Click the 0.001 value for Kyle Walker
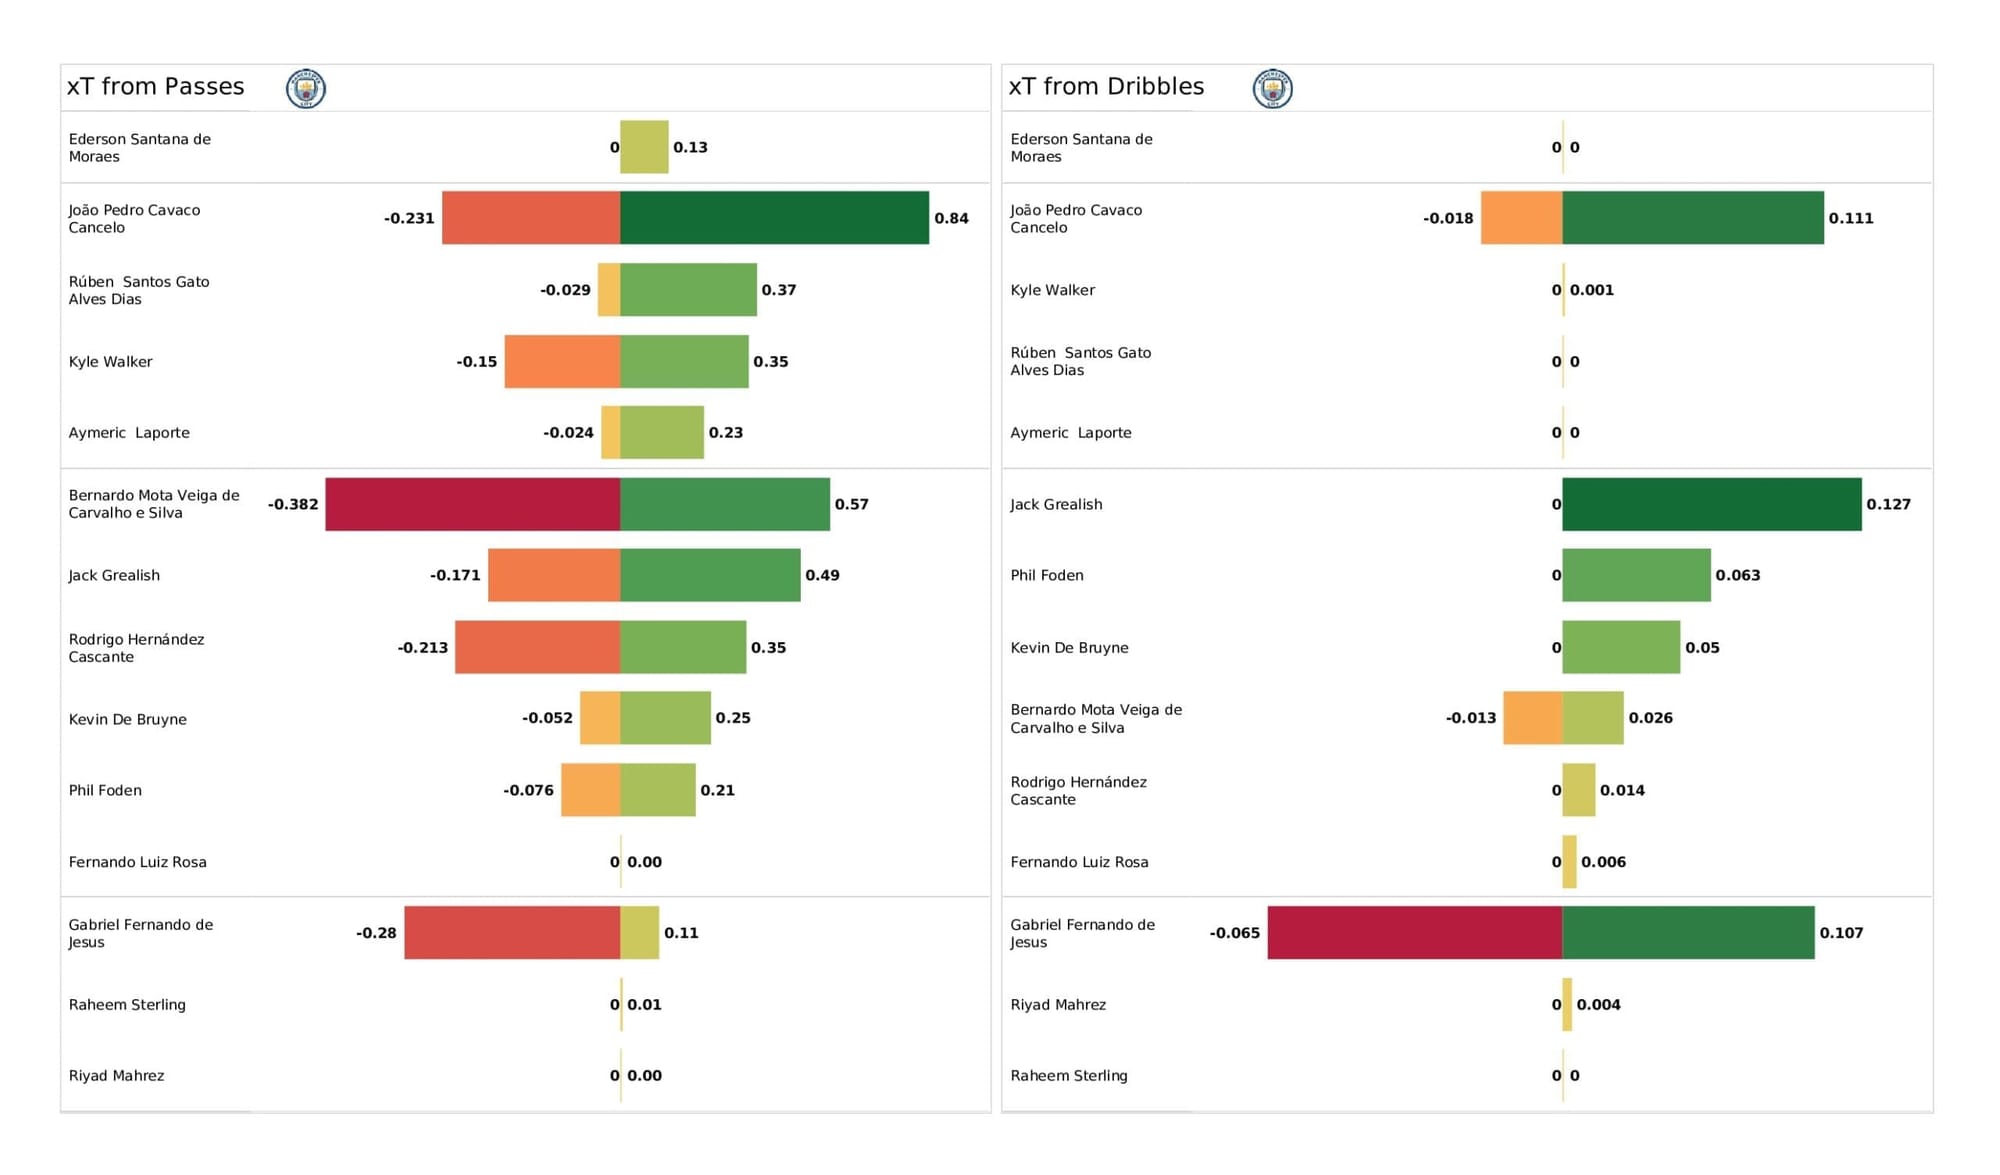2000x1175 pixels. (x=1592, y=290)
